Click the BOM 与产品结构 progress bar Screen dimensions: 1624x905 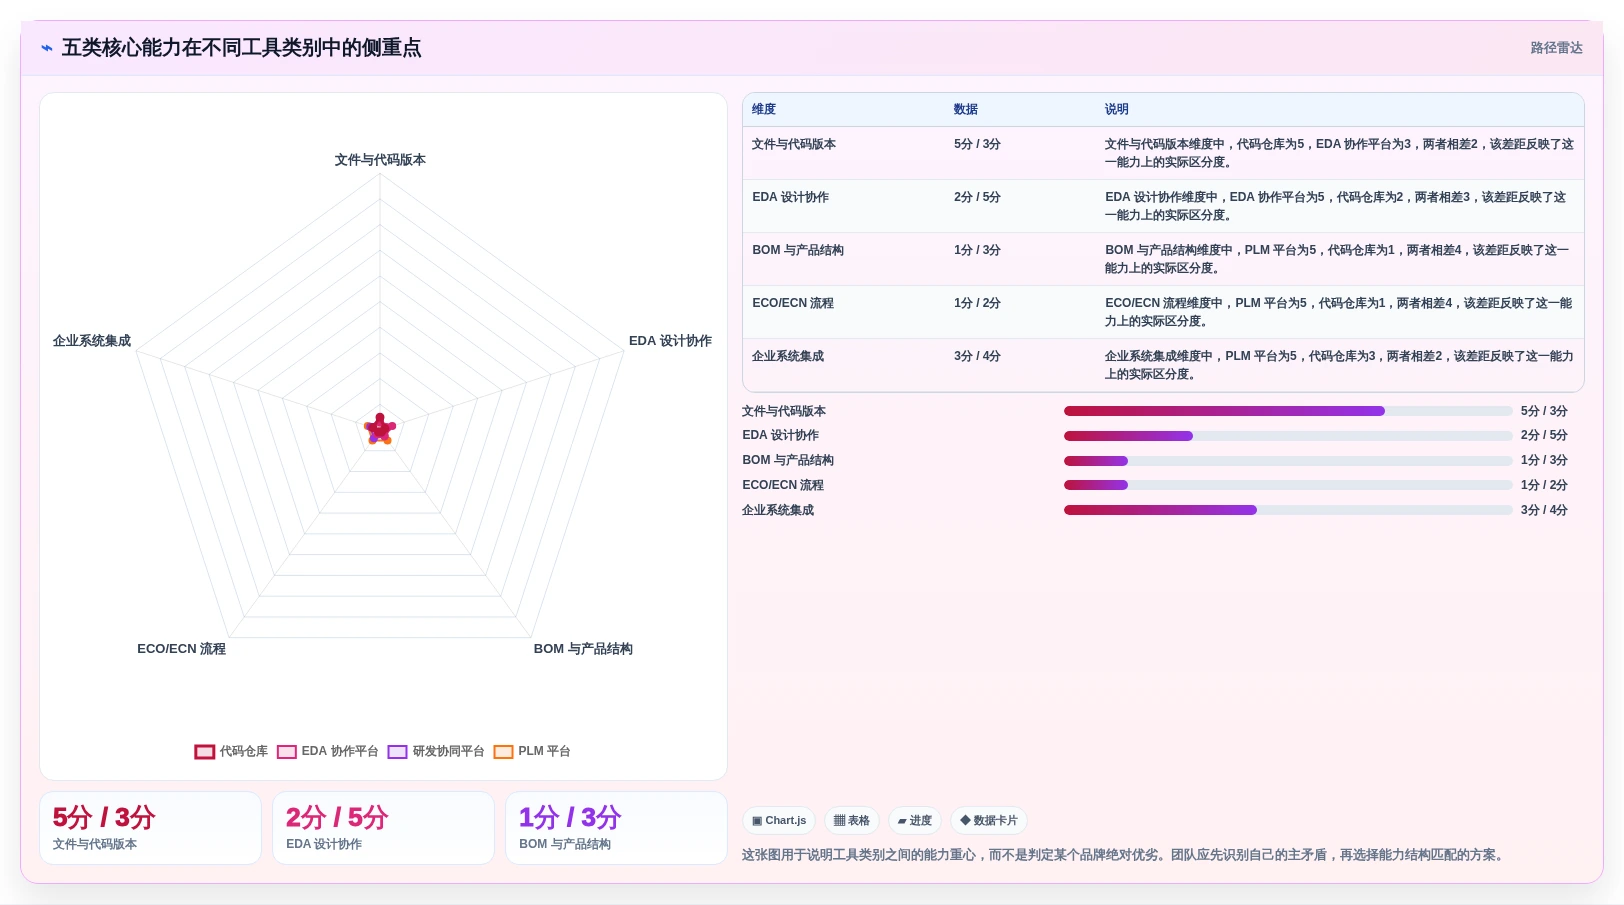1288,461
